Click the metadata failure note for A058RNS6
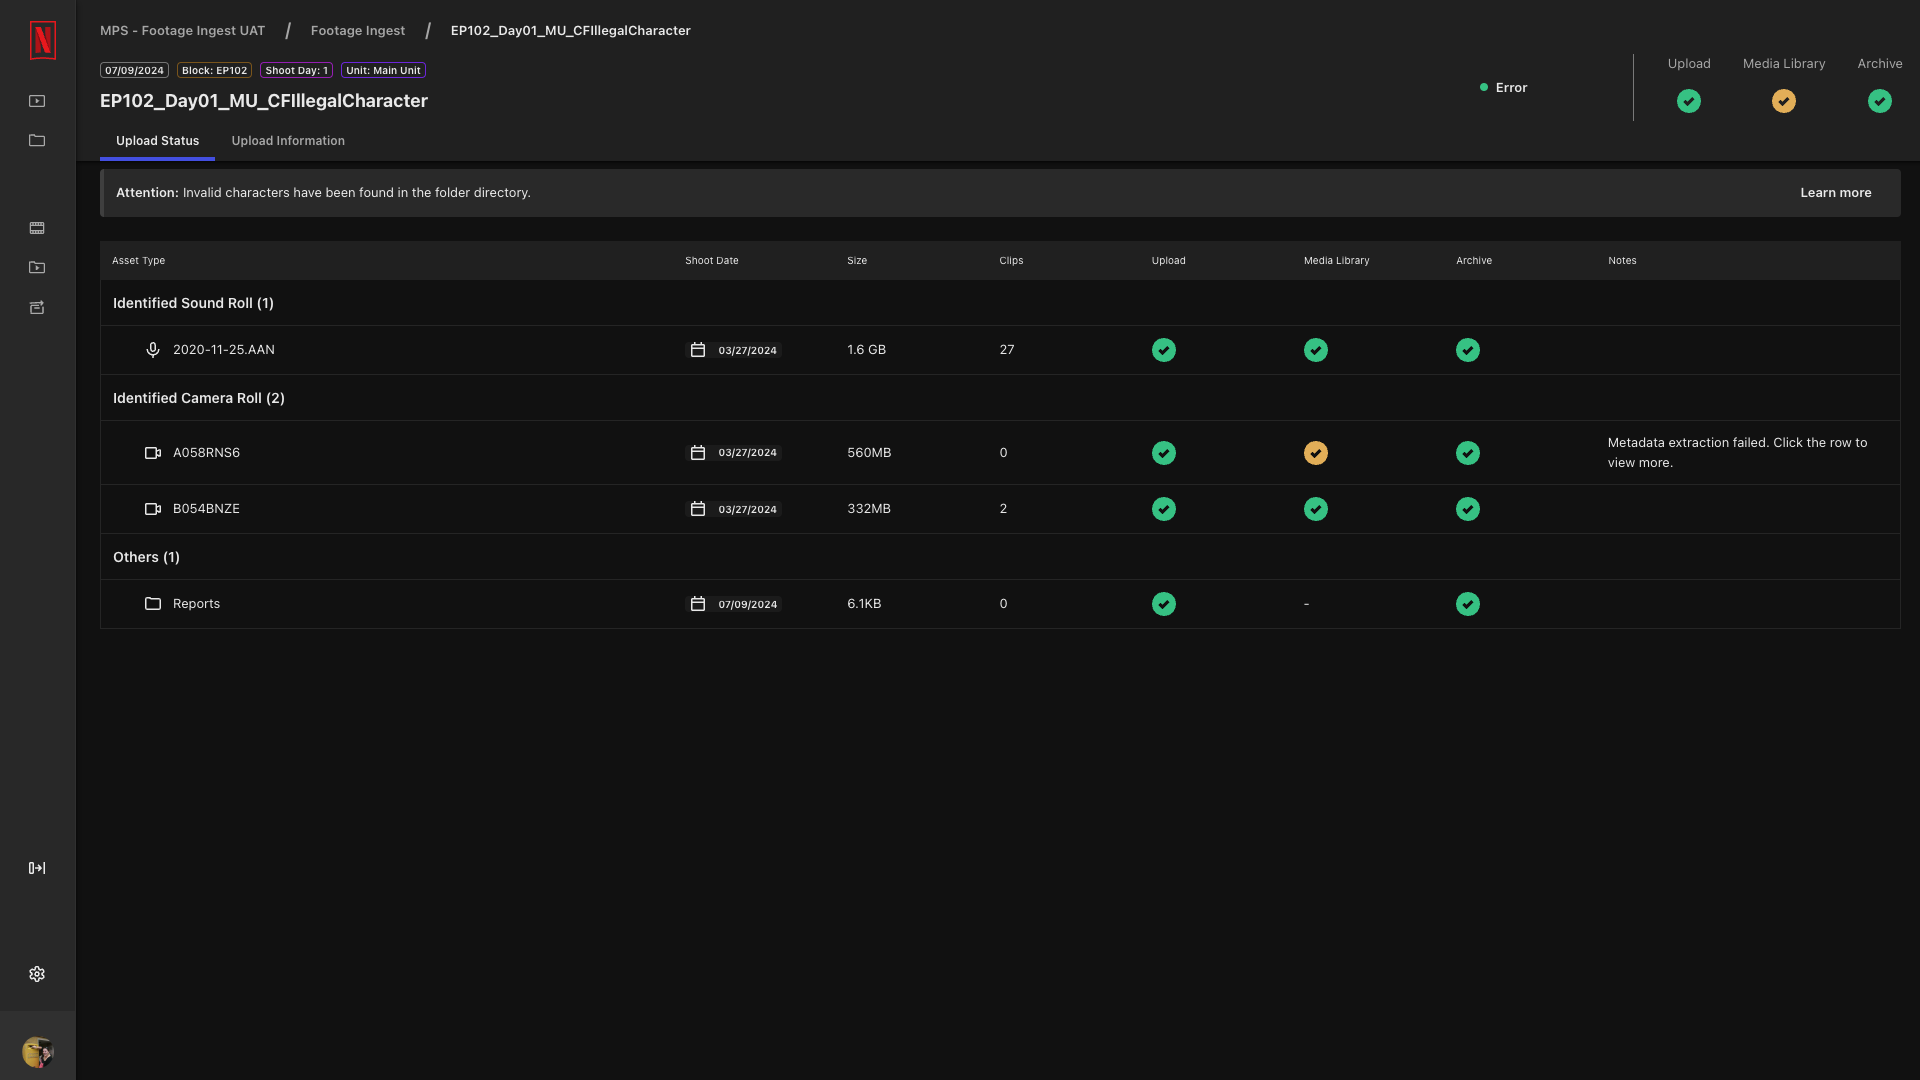 pos(1737,452)
